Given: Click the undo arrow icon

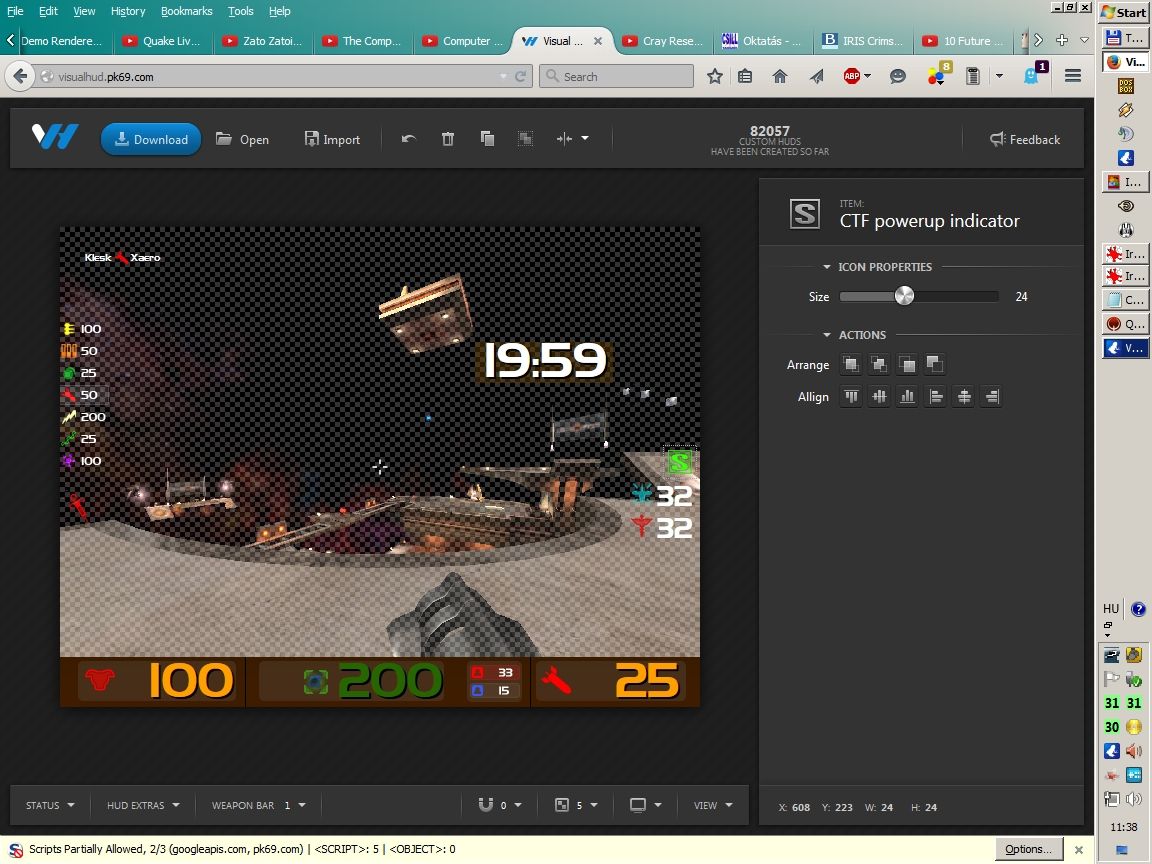Looking at the screenshot, I should (409, 139).
